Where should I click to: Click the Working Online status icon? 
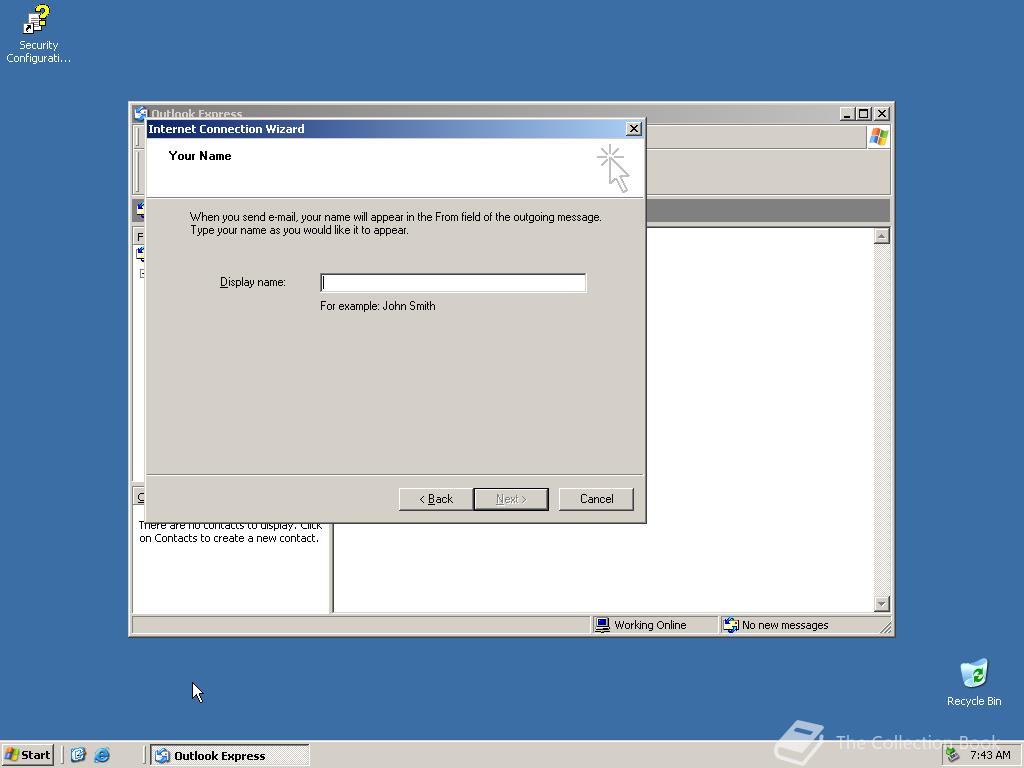coord(601,625)
